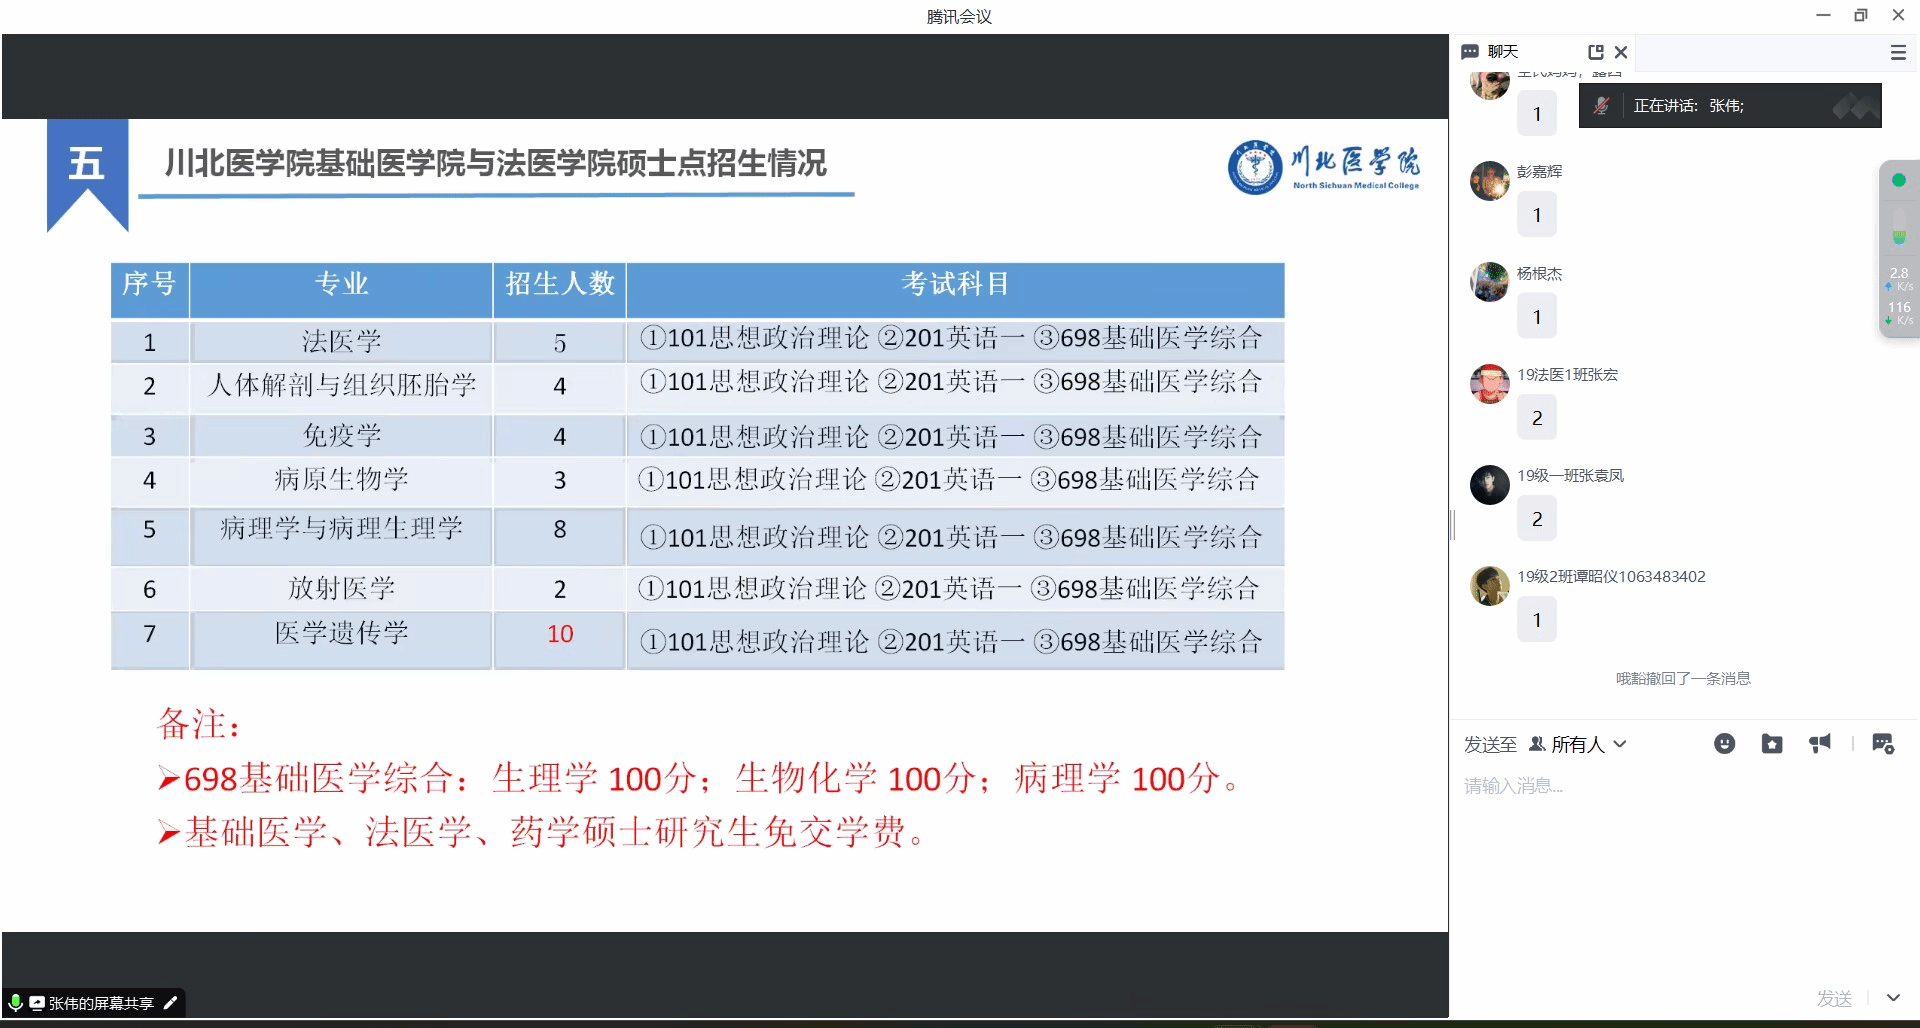Open the hamburger menu in top-right corner
The height and width of the screenshot is (1028, 1920).
1899,52
